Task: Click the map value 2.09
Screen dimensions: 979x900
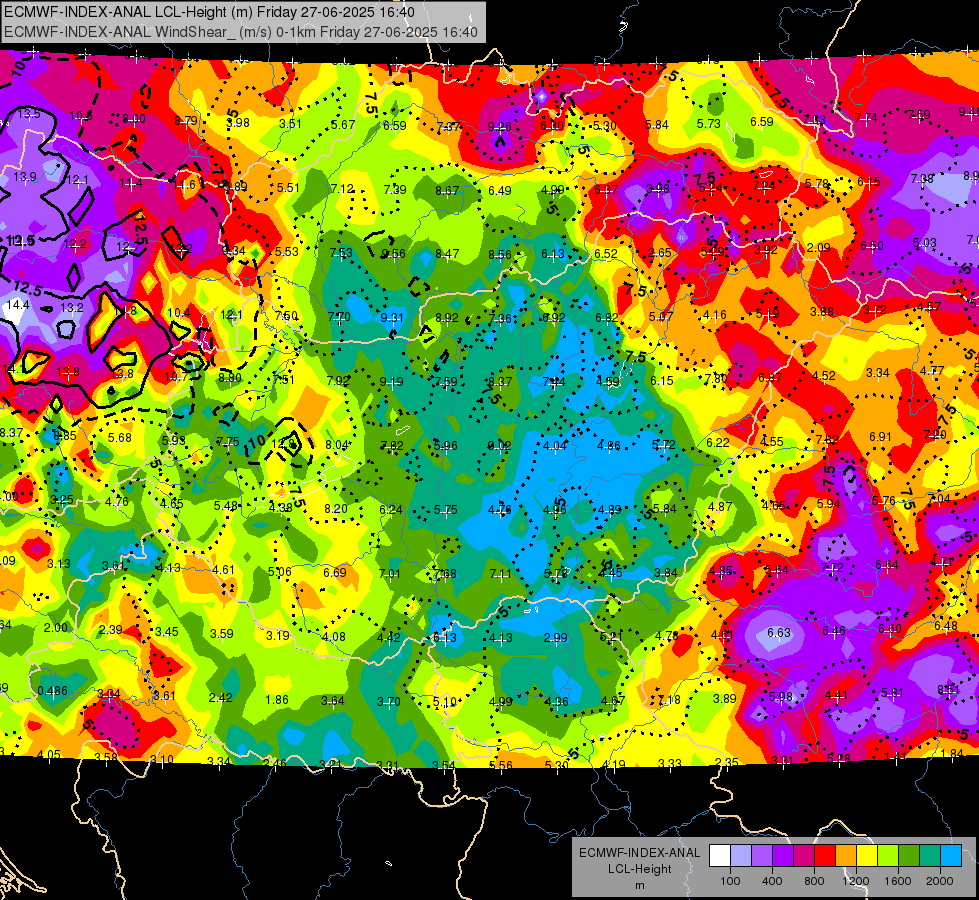Action: tap(819, 247)
